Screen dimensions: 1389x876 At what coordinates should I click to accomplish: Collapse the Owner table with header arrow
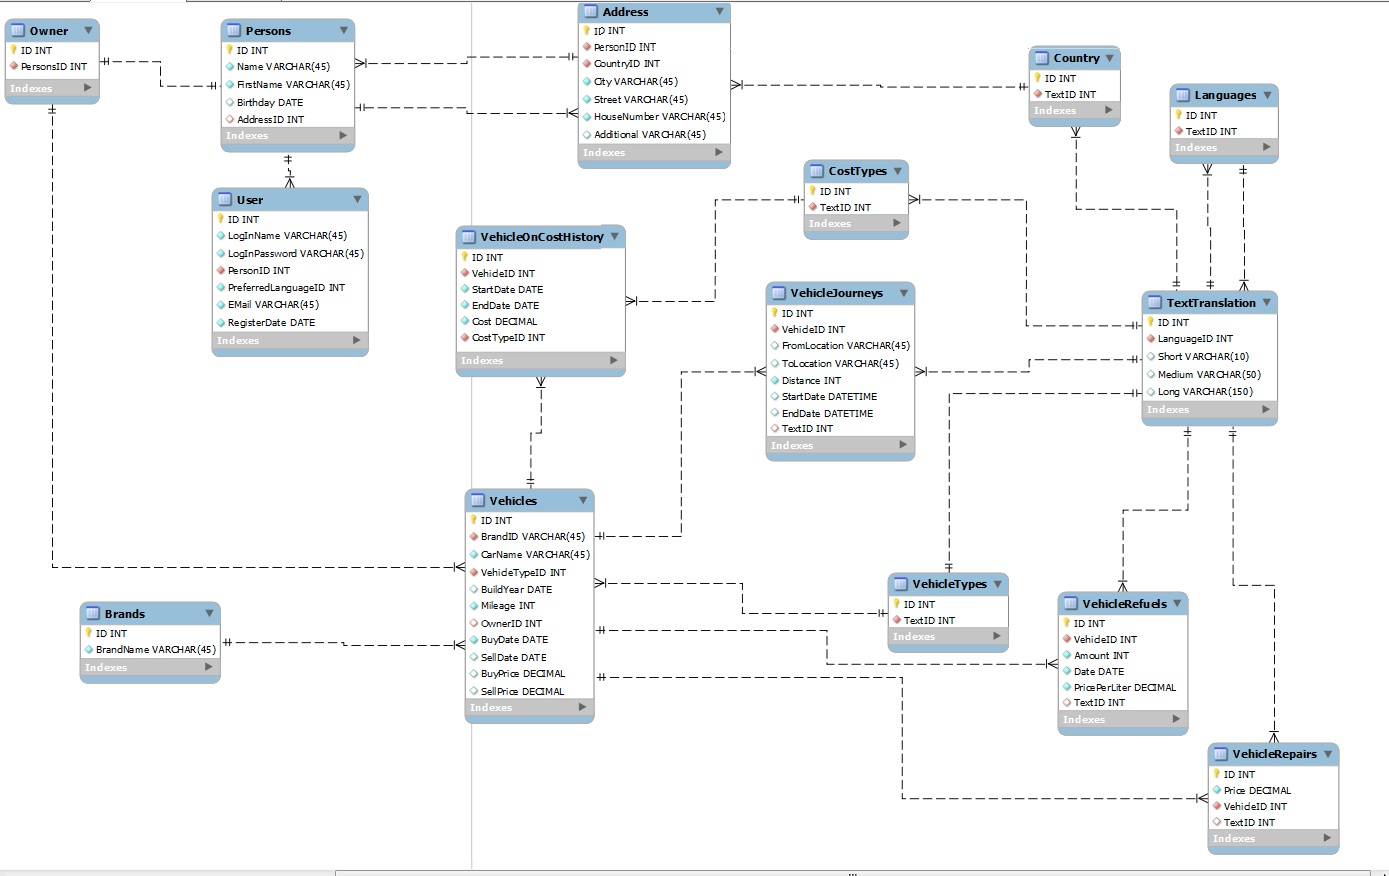pos(88,30)
